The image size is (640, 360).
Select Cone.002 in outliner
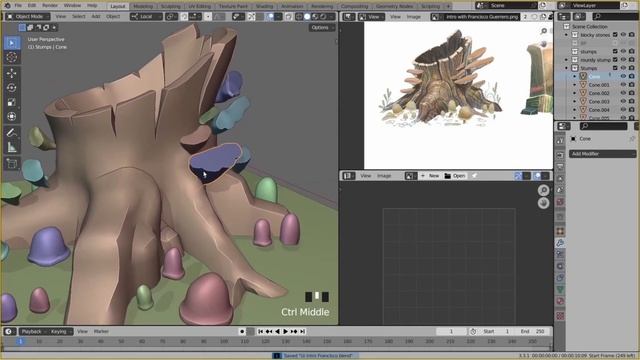click(598, 93)
